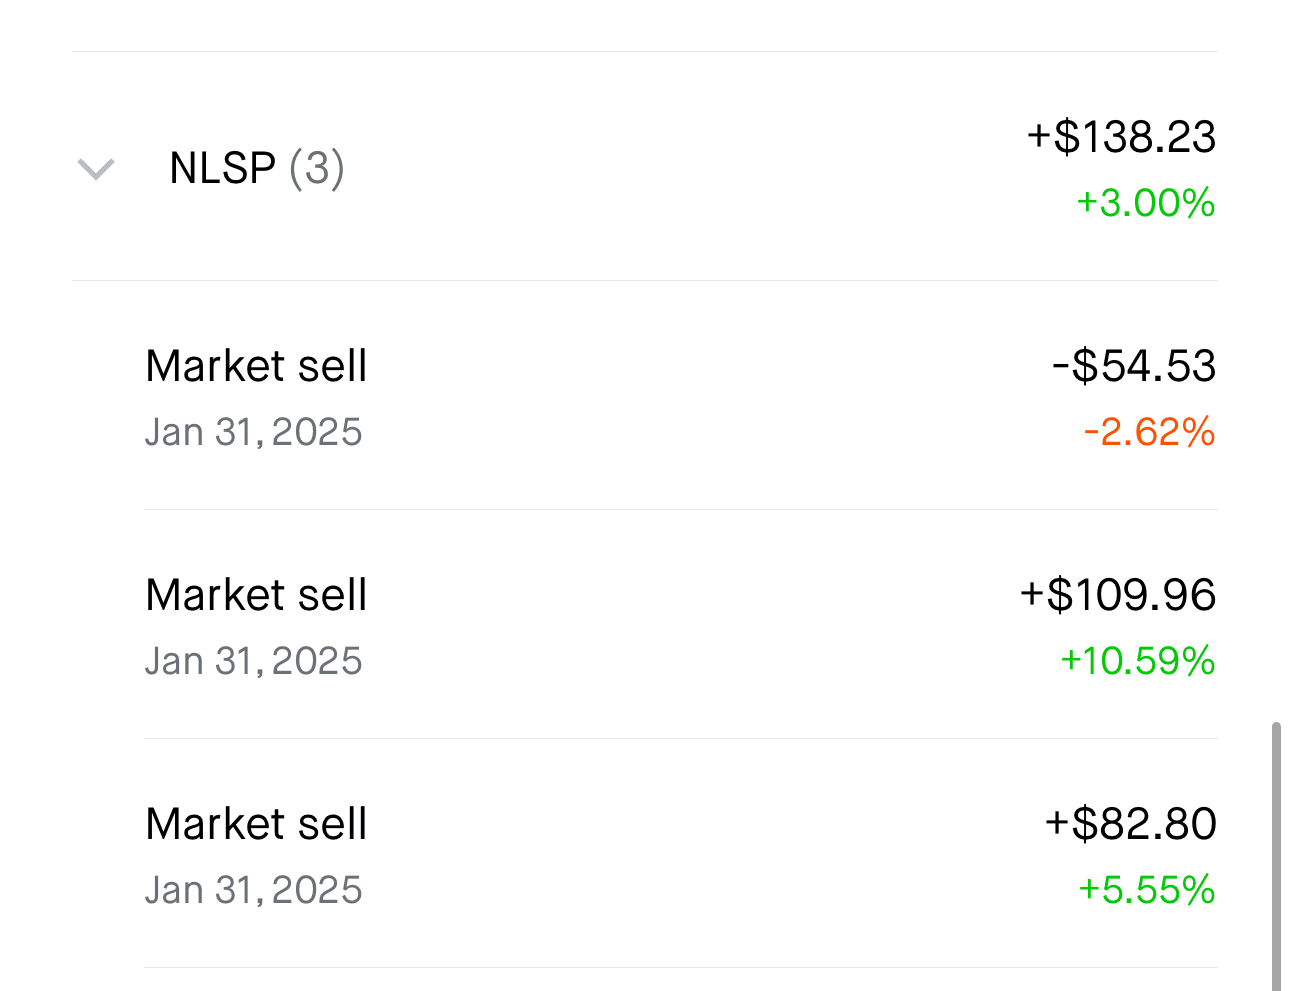Click the +$109.96 amount
The width and height of the screenshot is (1290, 991).
(x=1118, y=595)
